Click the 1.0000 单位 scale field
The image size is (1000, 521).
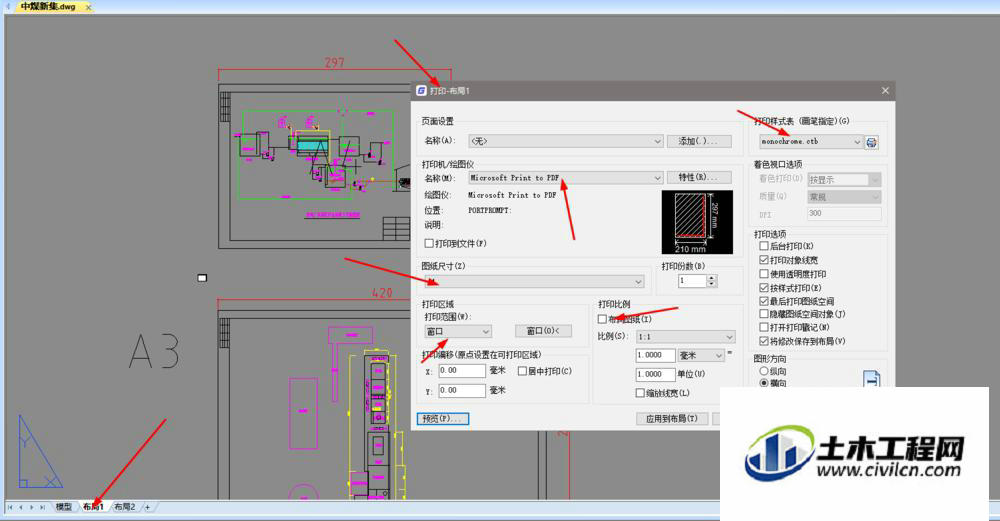pos(655,374)
